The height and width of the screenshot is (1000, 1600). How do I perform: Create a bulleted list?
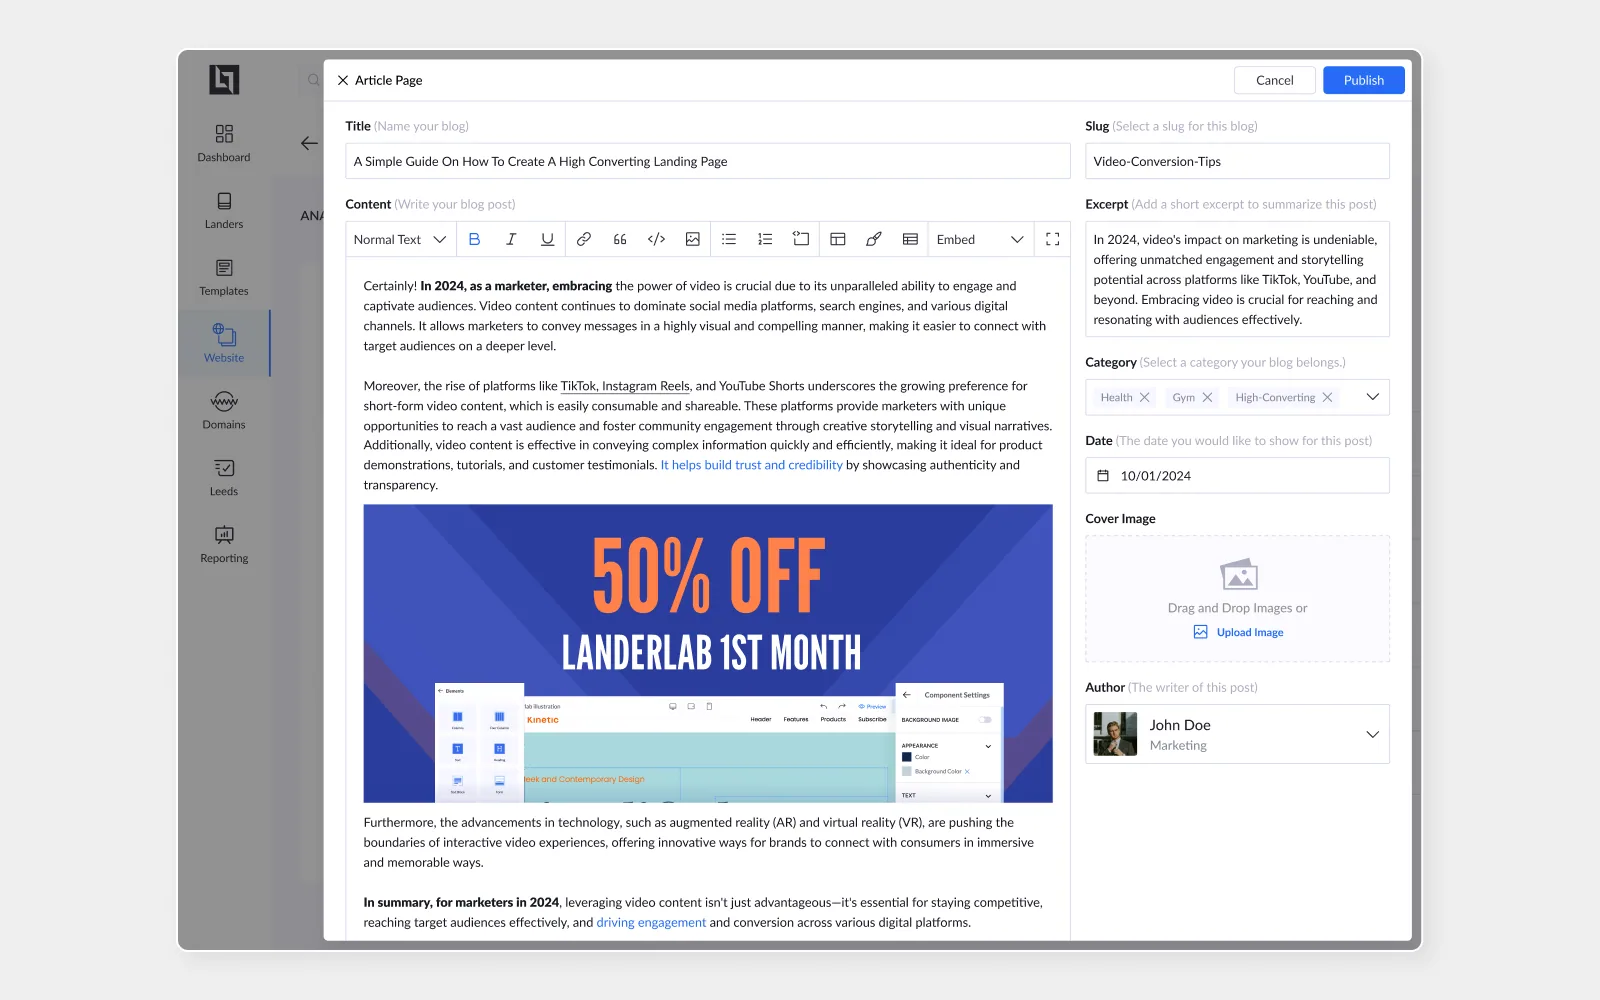coord(729,239)
